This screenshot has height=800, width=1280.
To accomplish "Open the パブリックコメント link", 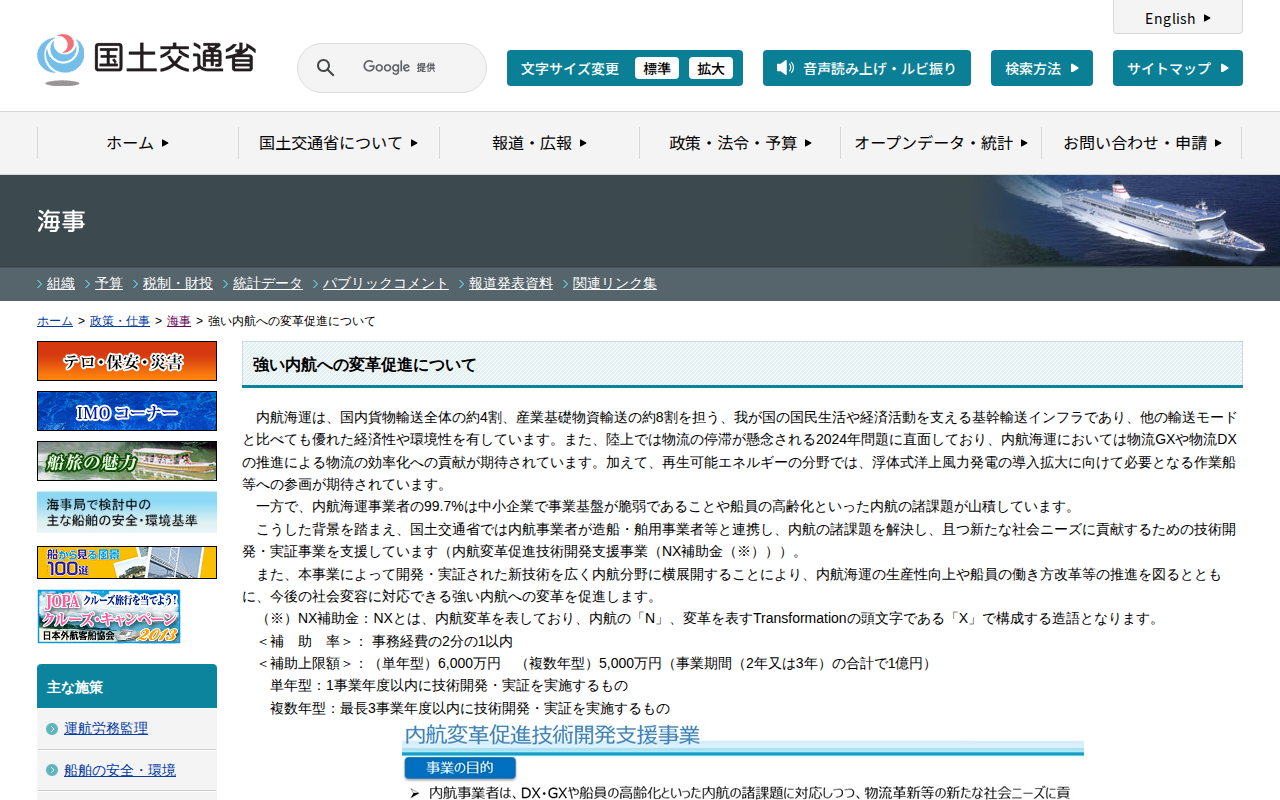I will point(385,283).
